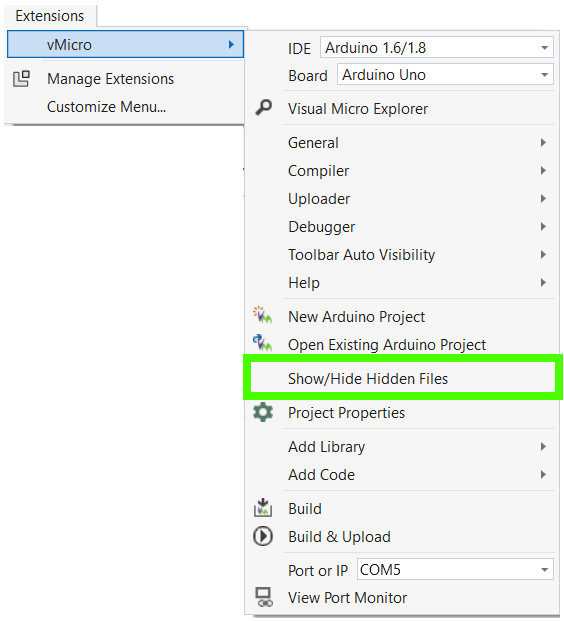Screen dimensions: 564x621
Task: Choose Show/Hide Hidden Files
Action: tap(402, 378)
